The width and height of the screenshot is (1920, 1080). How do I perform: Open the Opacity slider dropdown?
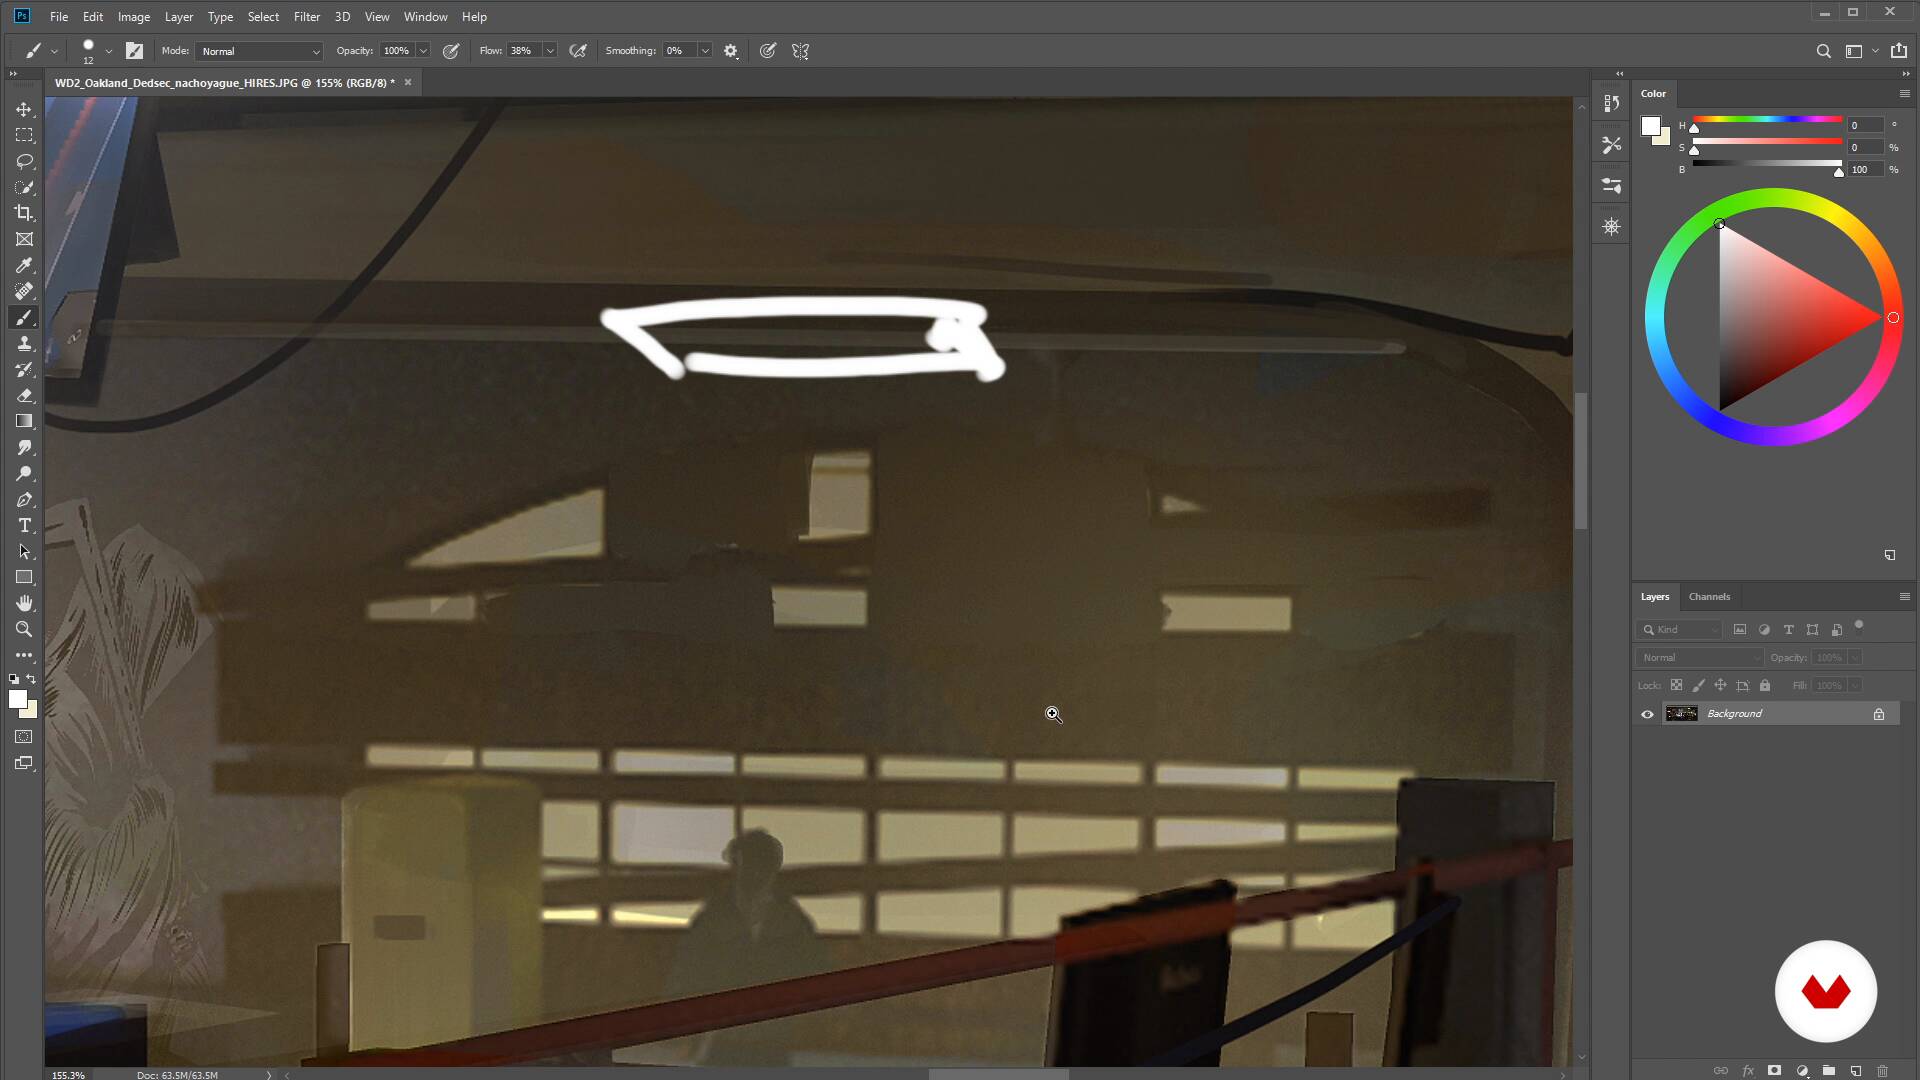(x=423, y=51)
